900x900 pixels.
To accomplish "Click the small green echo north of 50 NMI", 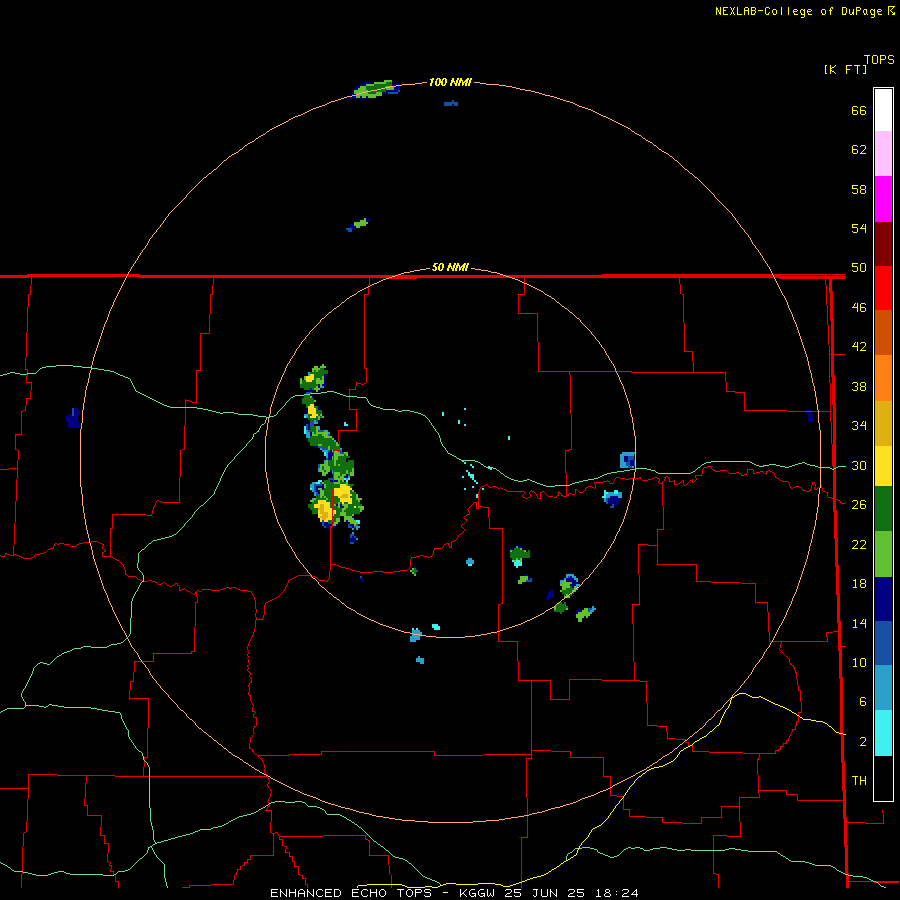I will 359,224.
